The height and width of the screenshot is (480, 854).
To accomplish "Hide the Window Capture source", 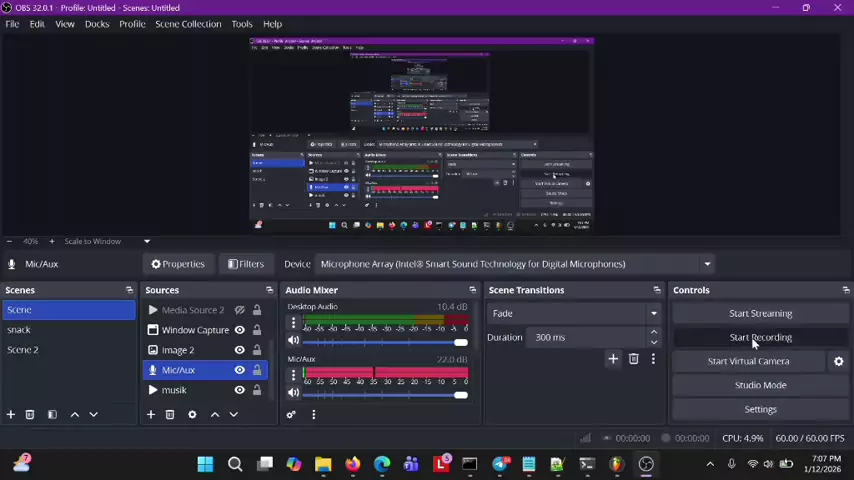I will click(x=239, y=330).
